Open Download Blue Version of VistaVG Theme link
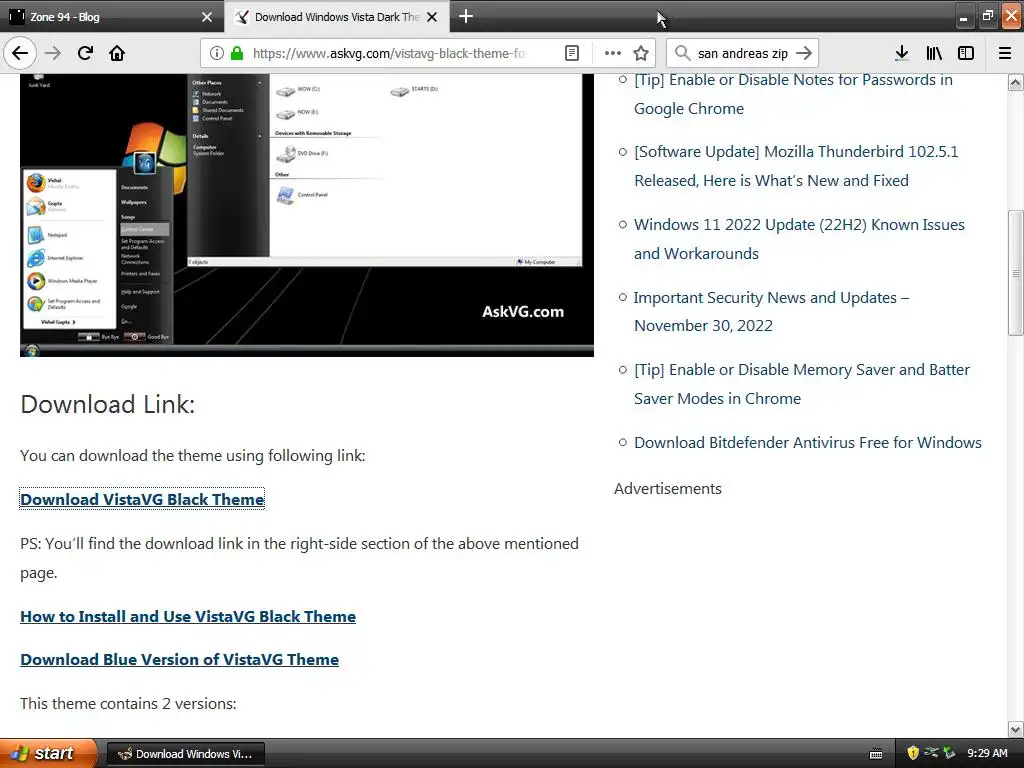The width and height of the screenshot is (1024, 768). click(x=180, y=660)
